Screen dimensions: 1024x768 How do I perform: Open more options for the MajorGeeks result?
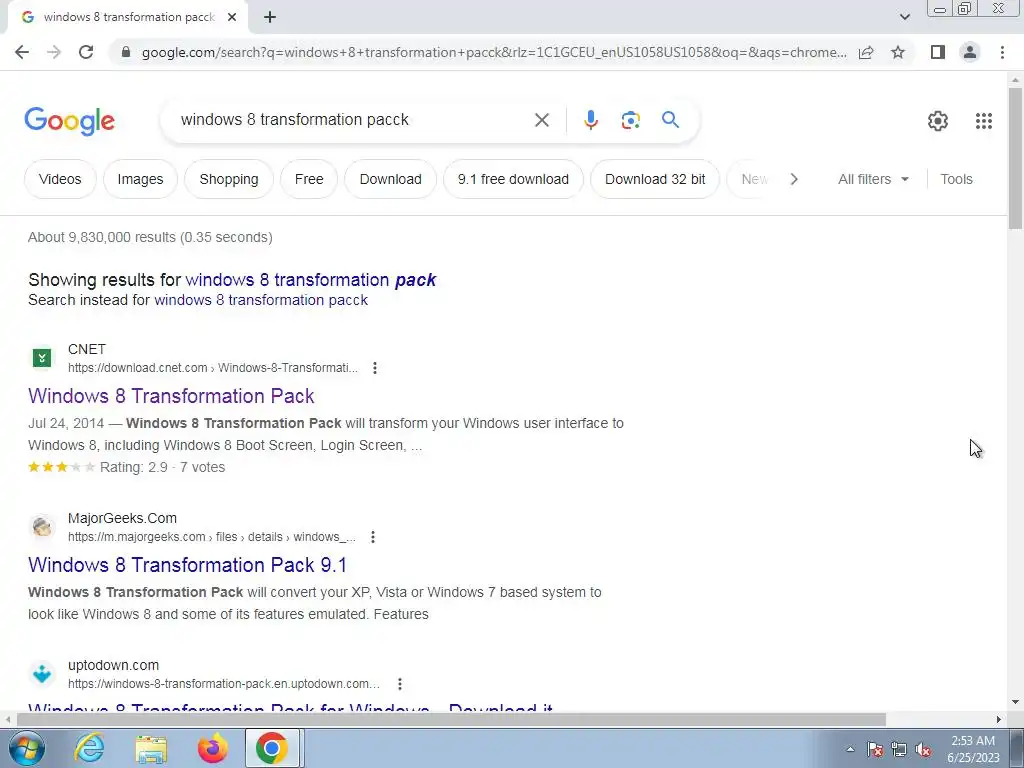(x=373, y=537)
